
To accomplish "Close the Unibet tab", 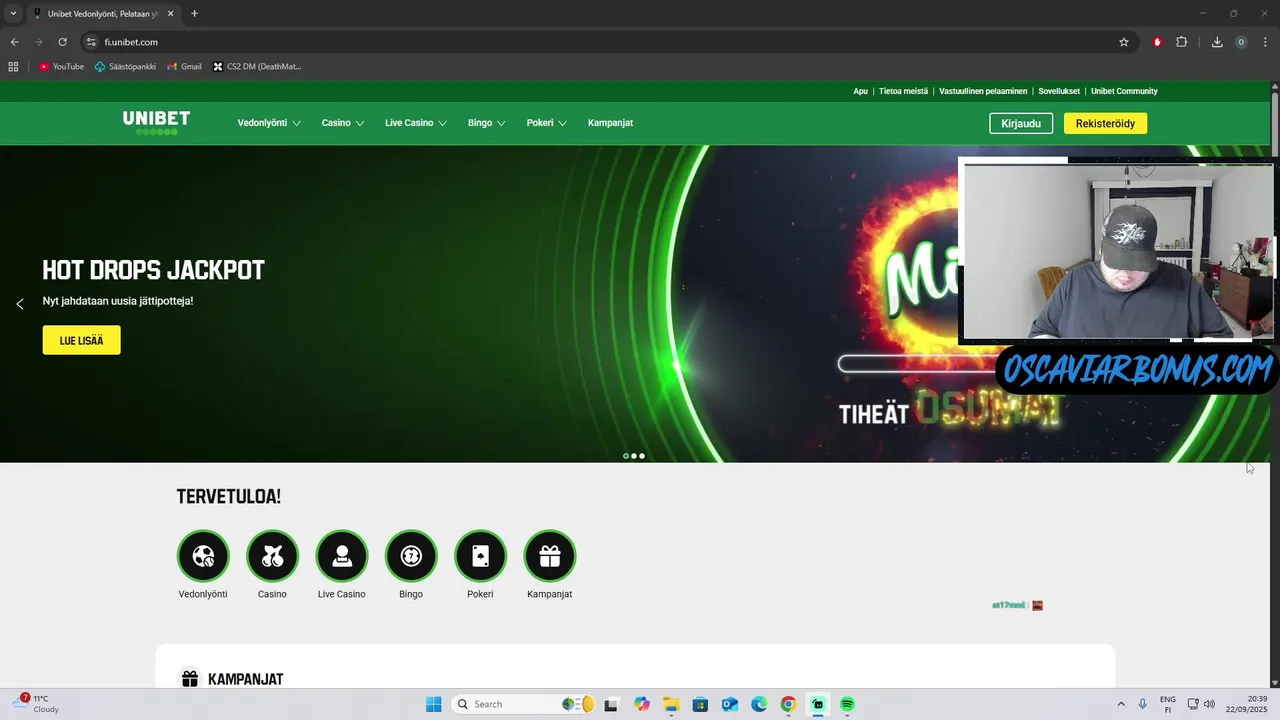I will click(171, 14).
